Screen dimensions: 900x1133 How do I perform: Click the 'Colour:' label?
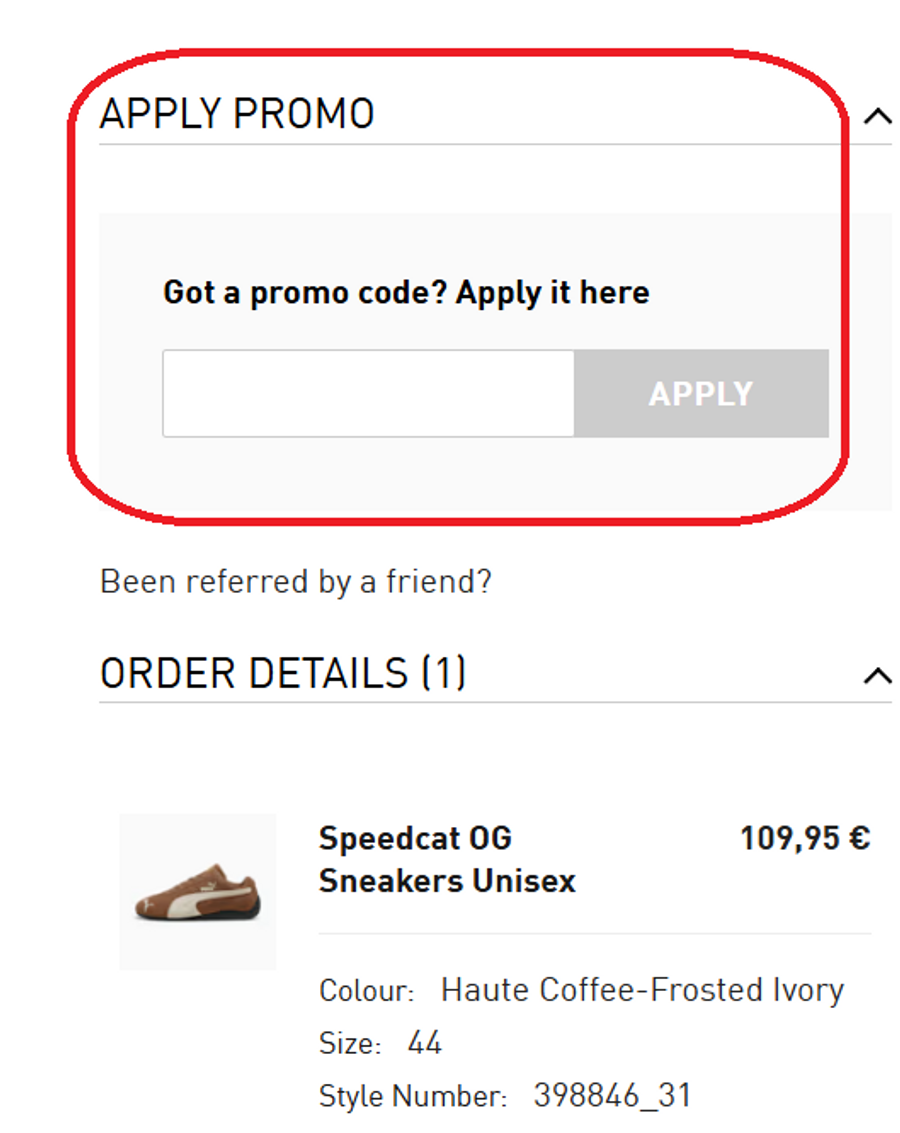click(x=366, y=991)
